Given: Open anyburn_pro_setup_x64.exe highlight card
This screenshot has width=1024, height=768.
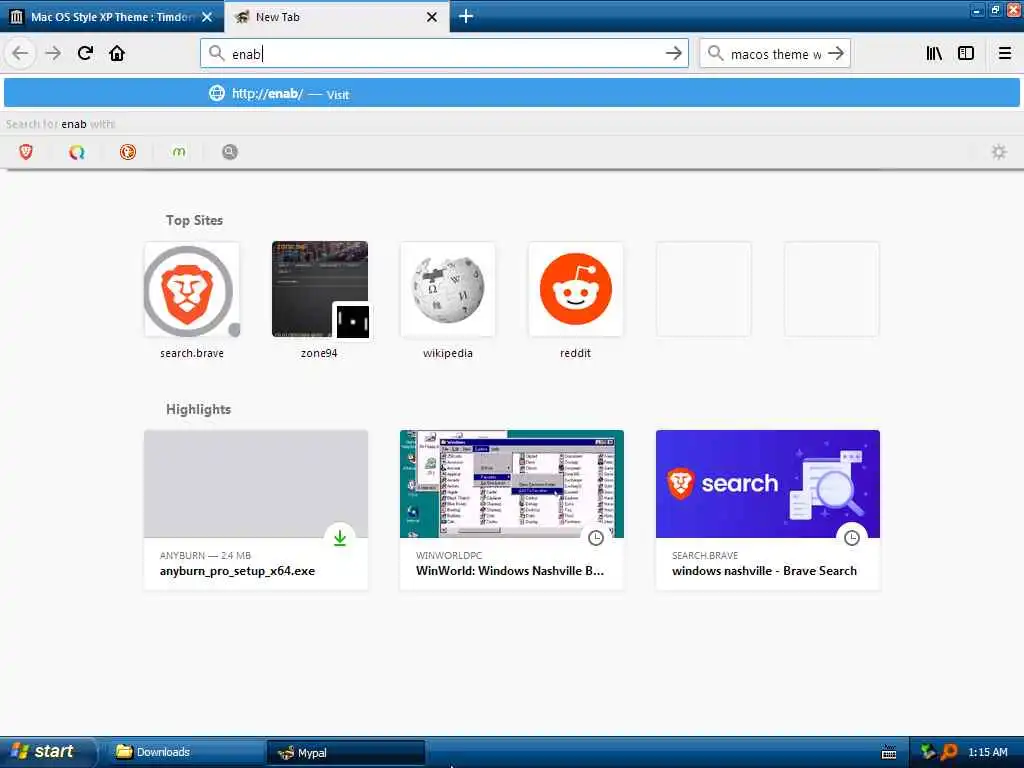Looking at the screenshot, I should 256,510.
